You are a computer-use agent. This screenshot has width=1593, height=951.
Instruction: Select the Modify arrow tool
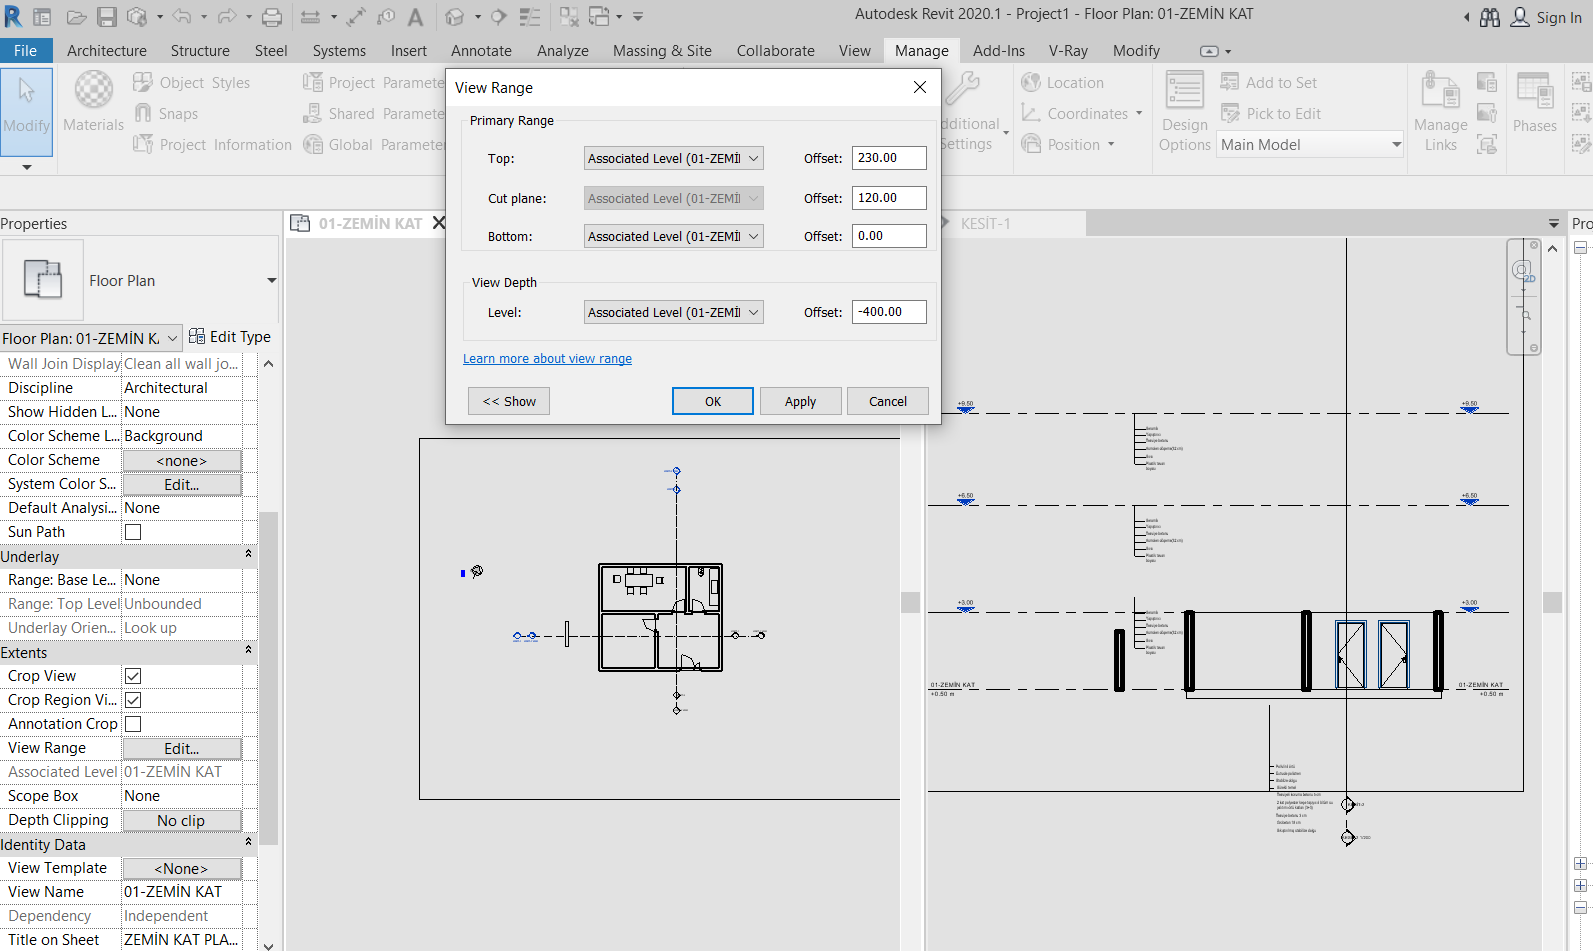[x=26, y=110]
